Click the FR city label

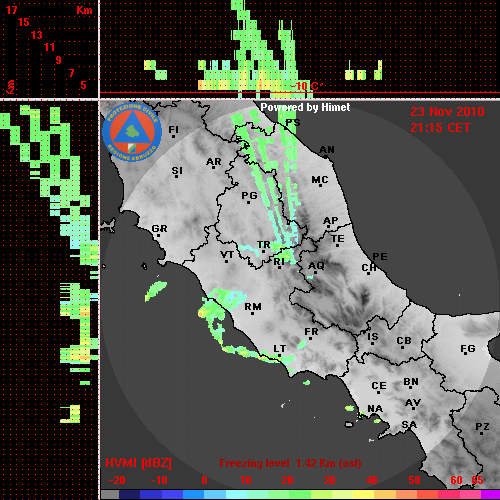pyautogui.click(x=311, y=332)
